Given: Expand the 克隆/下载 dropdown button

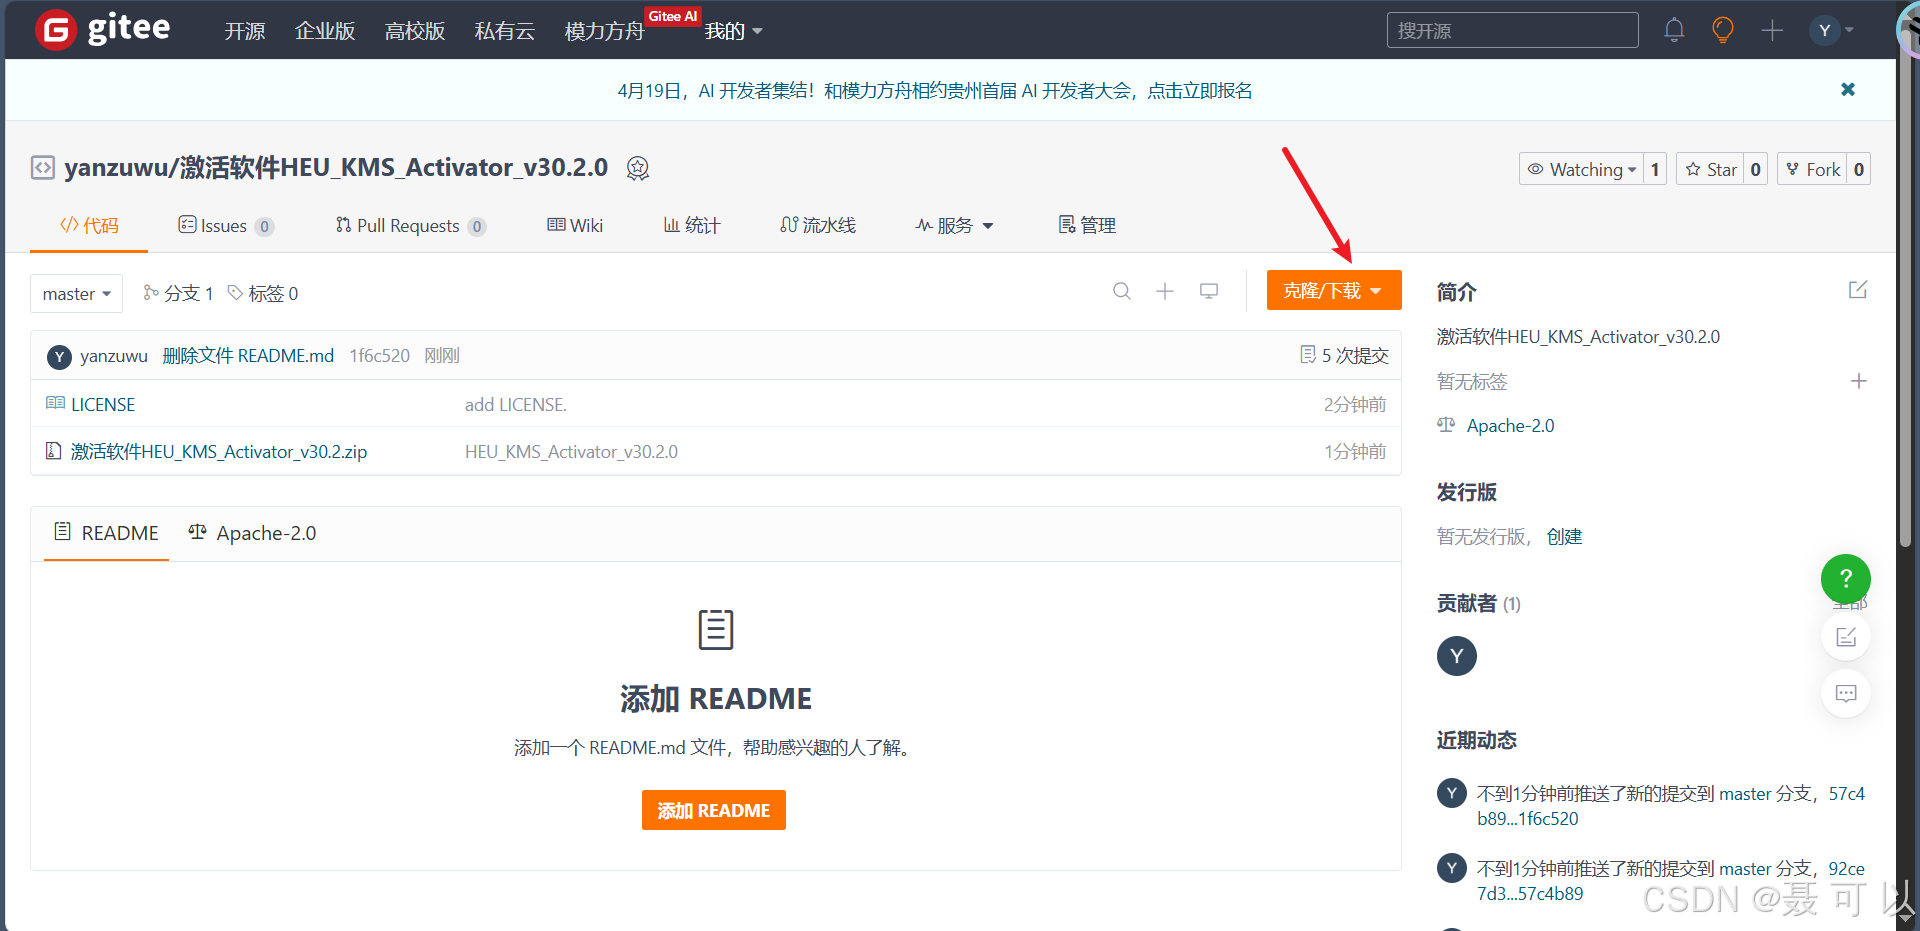Looking at the screenshot, I should (1334, 290).
